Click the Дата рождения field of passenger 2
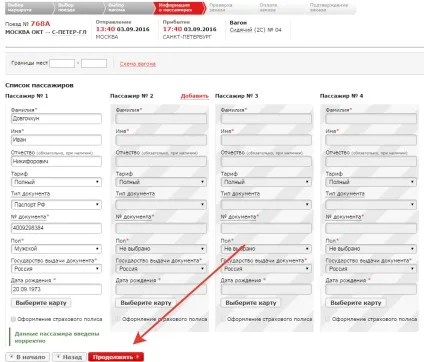The height and width of the screenshot is (362, 424). [x=161, y=289]
